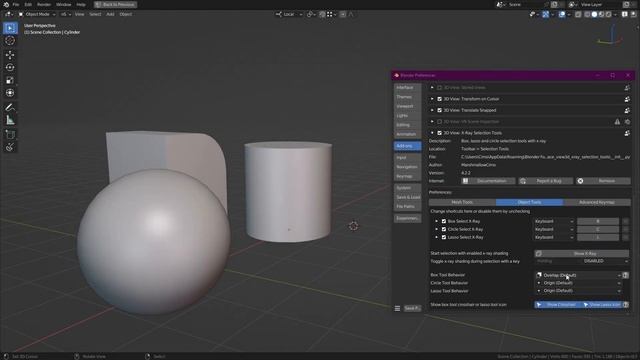Open the Keymap preferences section
Screen dimensions: 640x360
[407, 176]
